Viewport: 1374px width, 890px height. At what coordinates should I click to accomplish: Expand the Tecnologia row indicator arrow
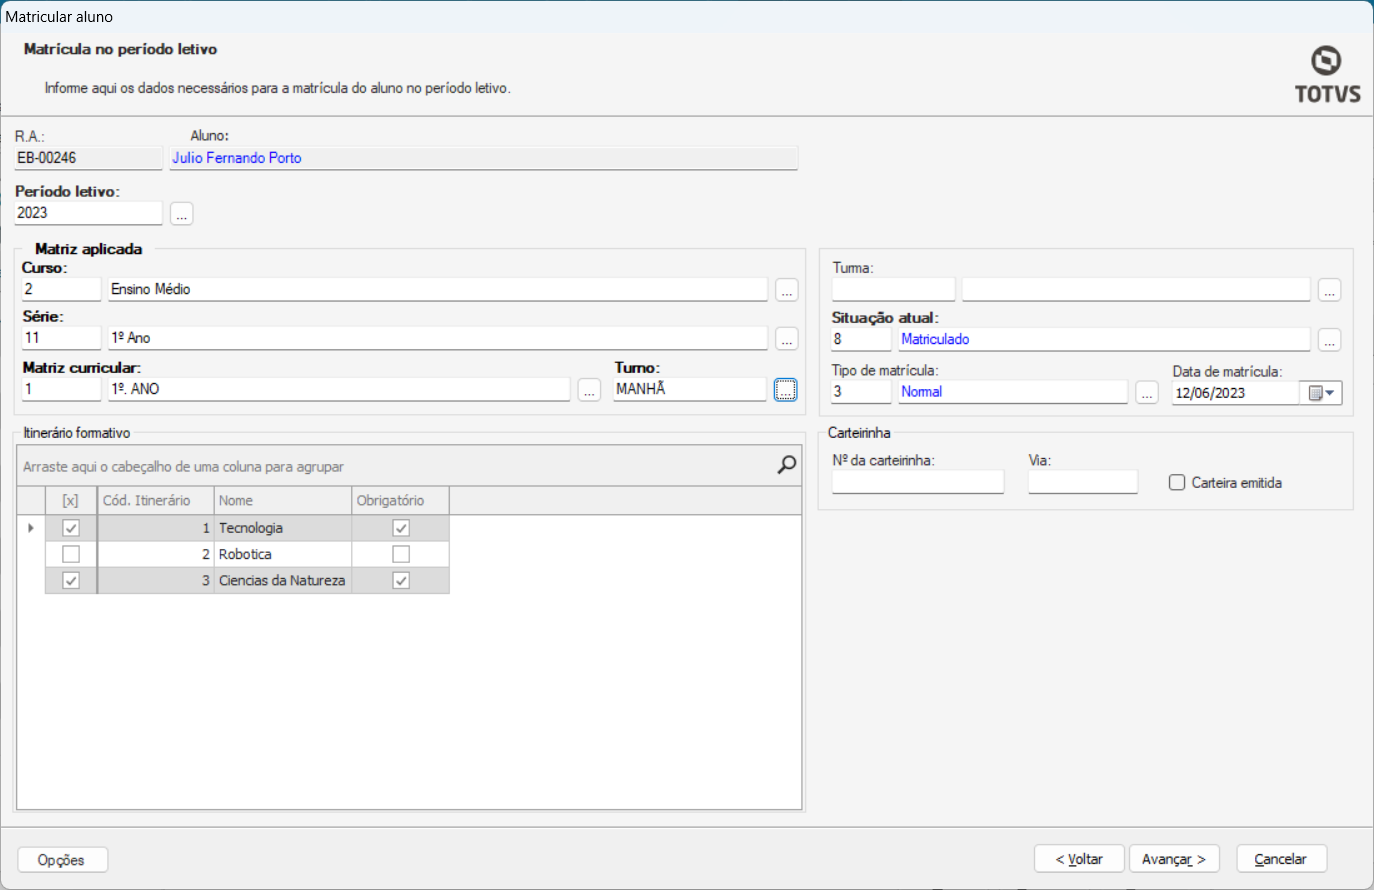31,528
